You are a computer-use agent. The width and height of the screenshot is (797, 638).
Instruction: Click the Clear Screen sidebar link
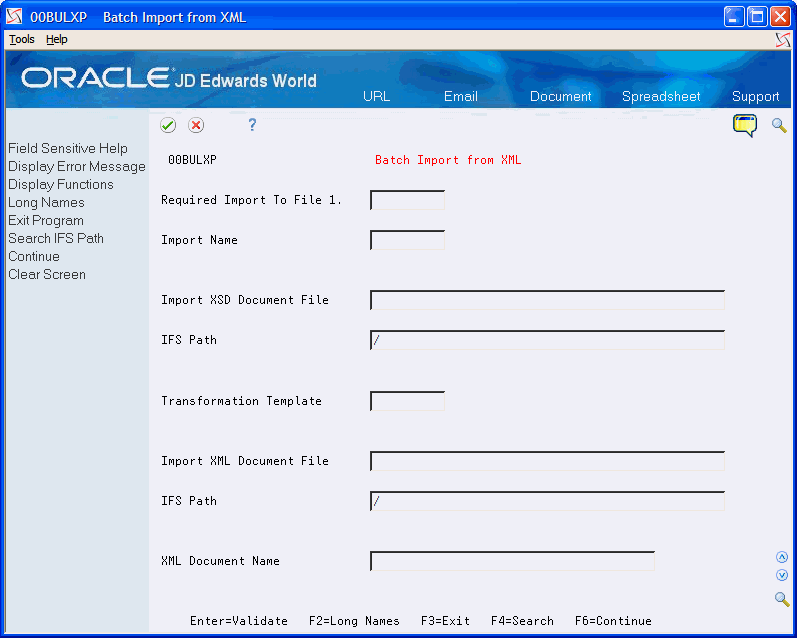click(47, 274)
